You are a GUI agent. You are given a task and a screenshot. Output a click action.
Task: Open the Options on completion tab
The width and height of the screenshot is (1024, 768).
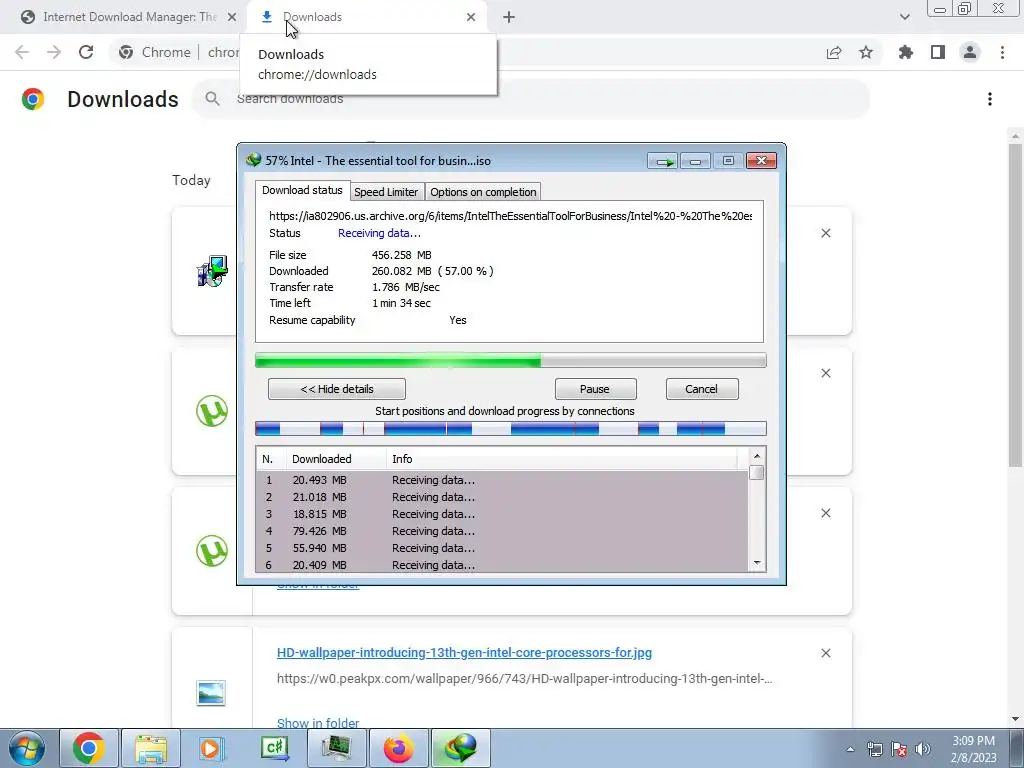pos(483,192)
